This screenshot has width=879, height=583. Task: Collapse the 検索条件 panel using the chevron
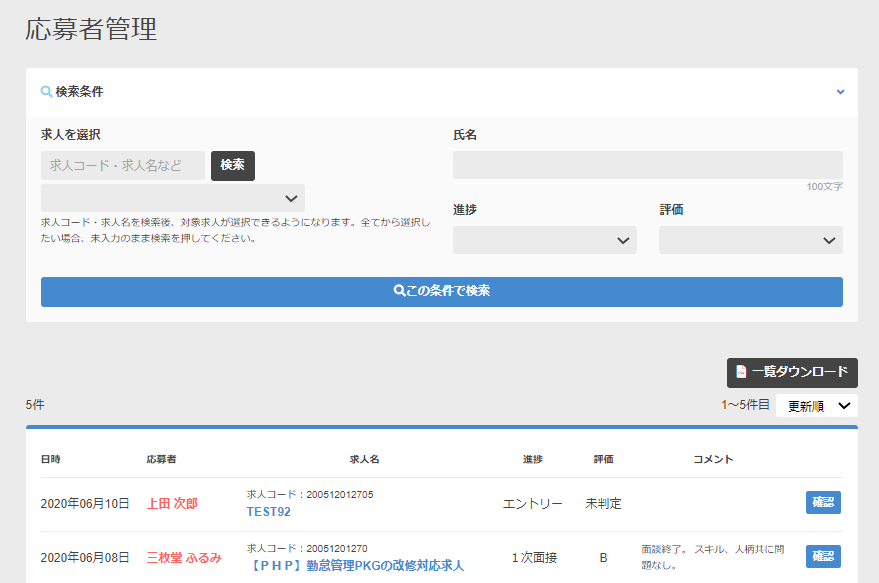840,91
